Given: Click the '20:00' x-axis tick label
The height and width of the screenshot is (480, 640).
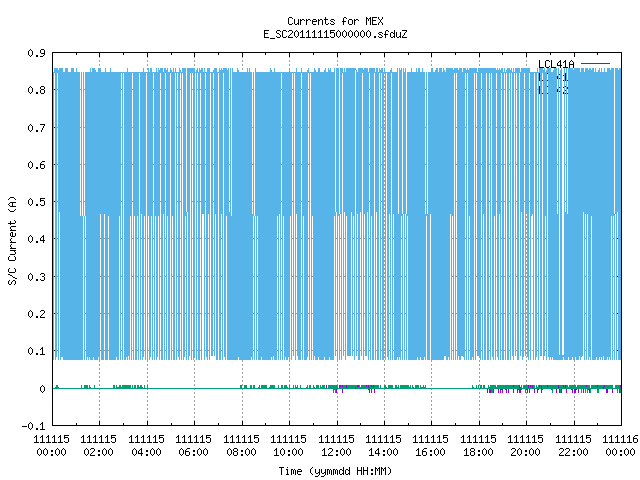Looking at the screenshot, I should click(525, 452).
